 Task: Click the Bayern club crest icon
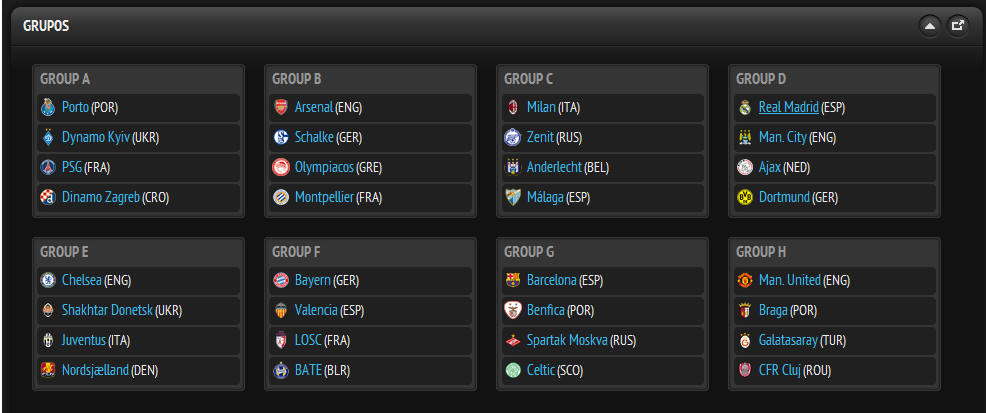[281, 281]
